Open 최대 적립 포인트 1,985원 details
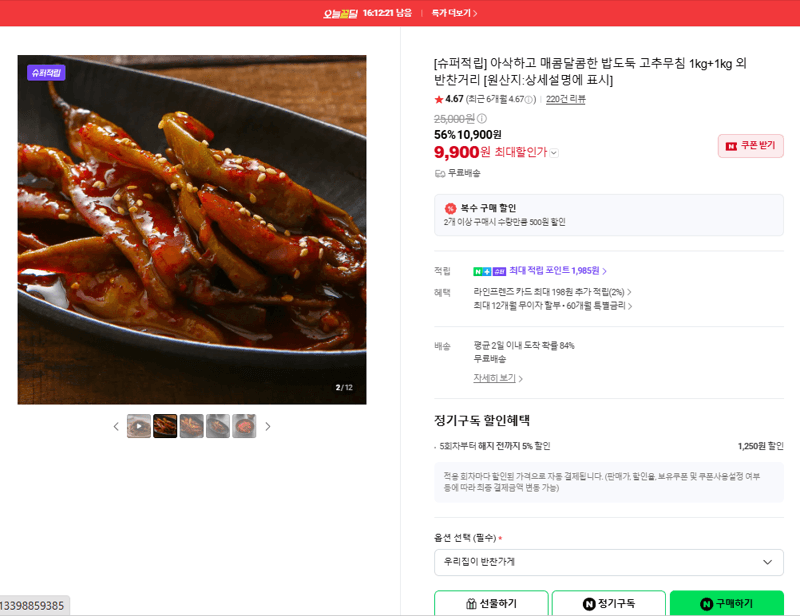This screenshot has width=800, height=616. pos(558,270)
